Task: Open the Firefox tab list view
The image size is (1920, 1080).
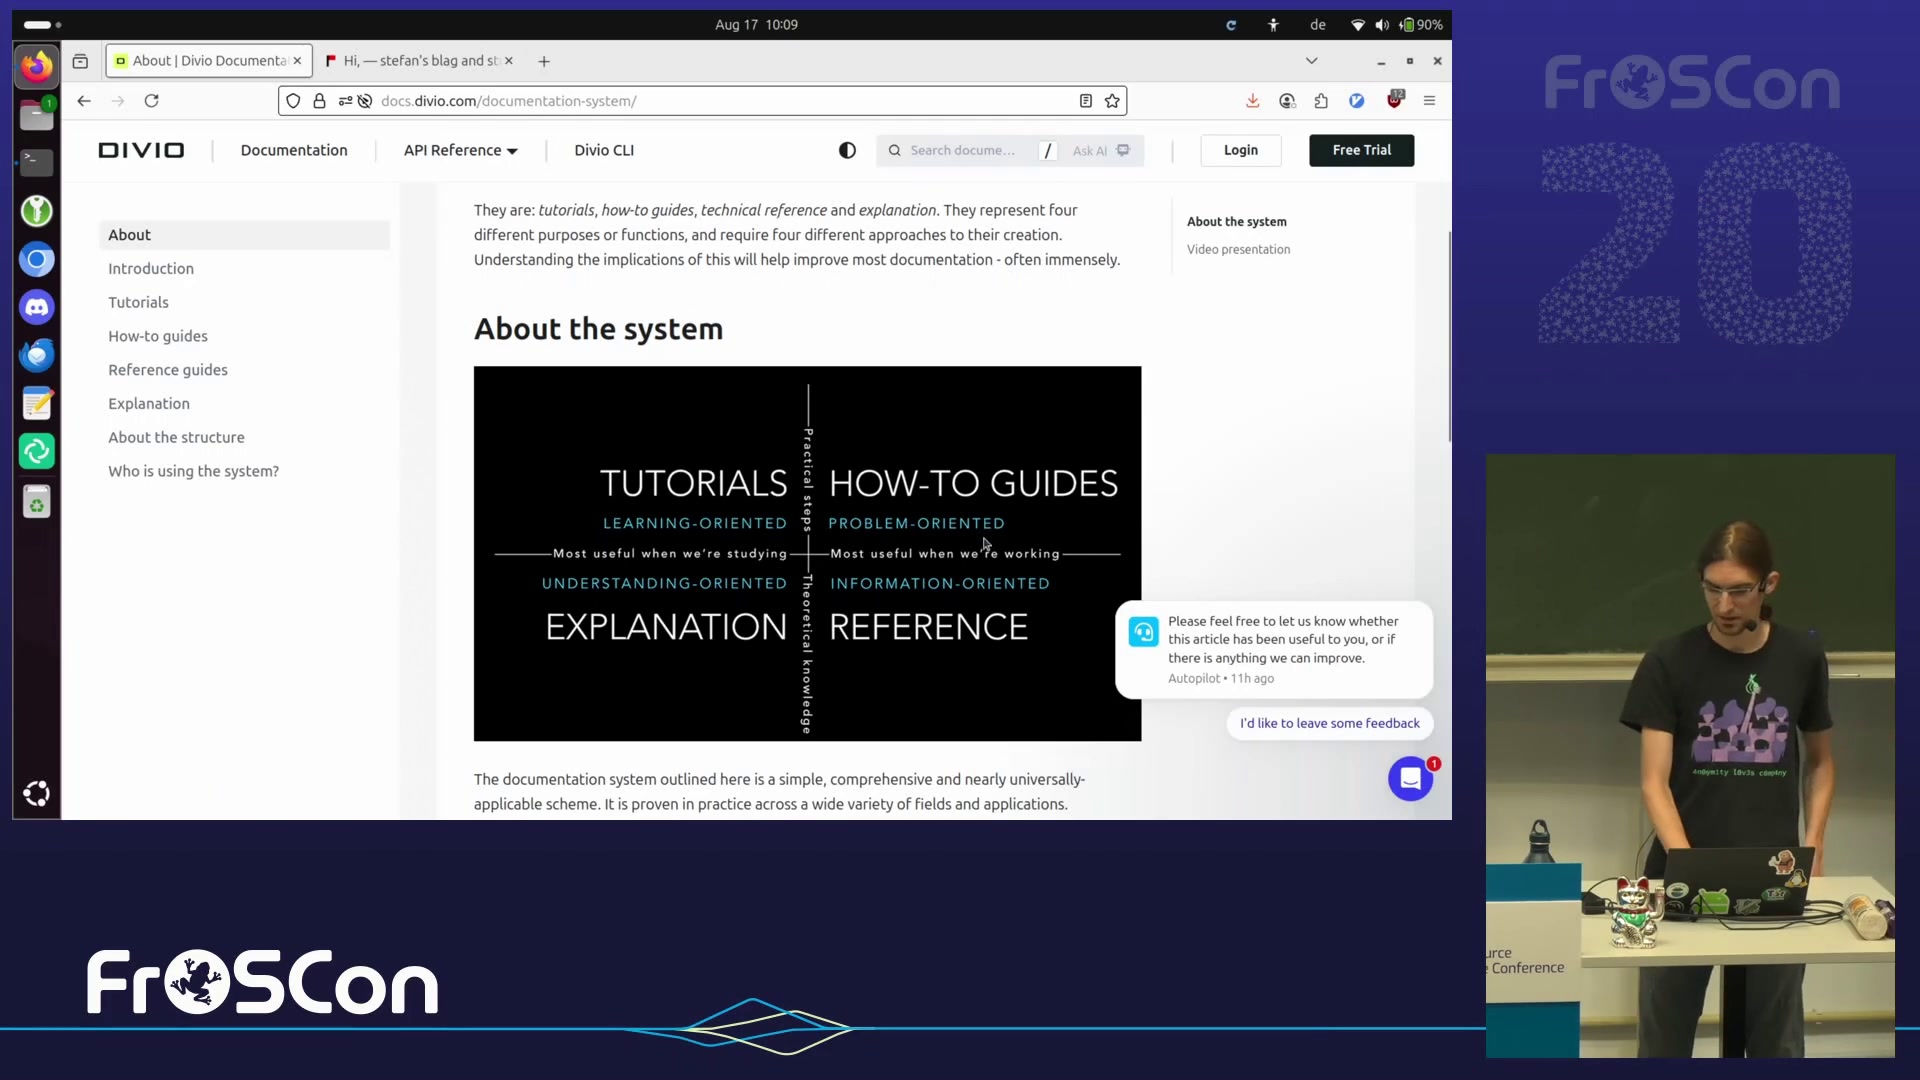Action: [80, 61]
